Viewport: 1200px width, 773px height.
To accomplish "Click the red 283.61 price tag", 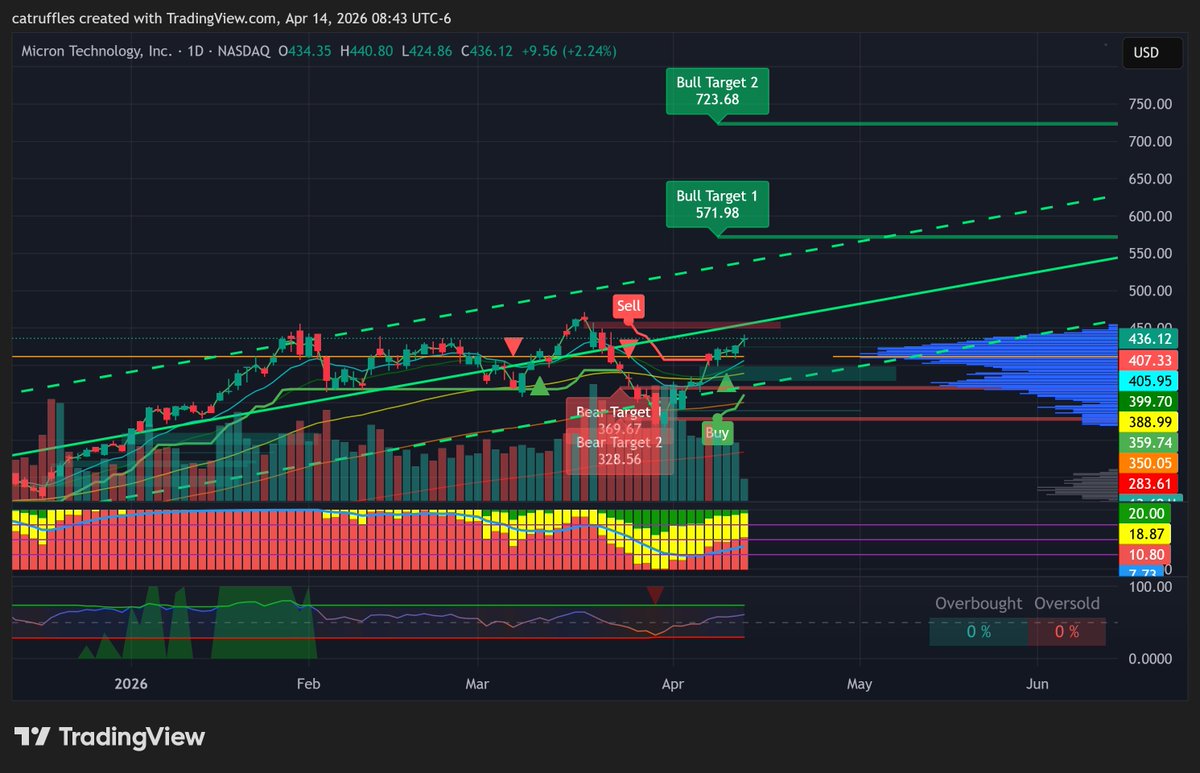I will (1147, 485).
